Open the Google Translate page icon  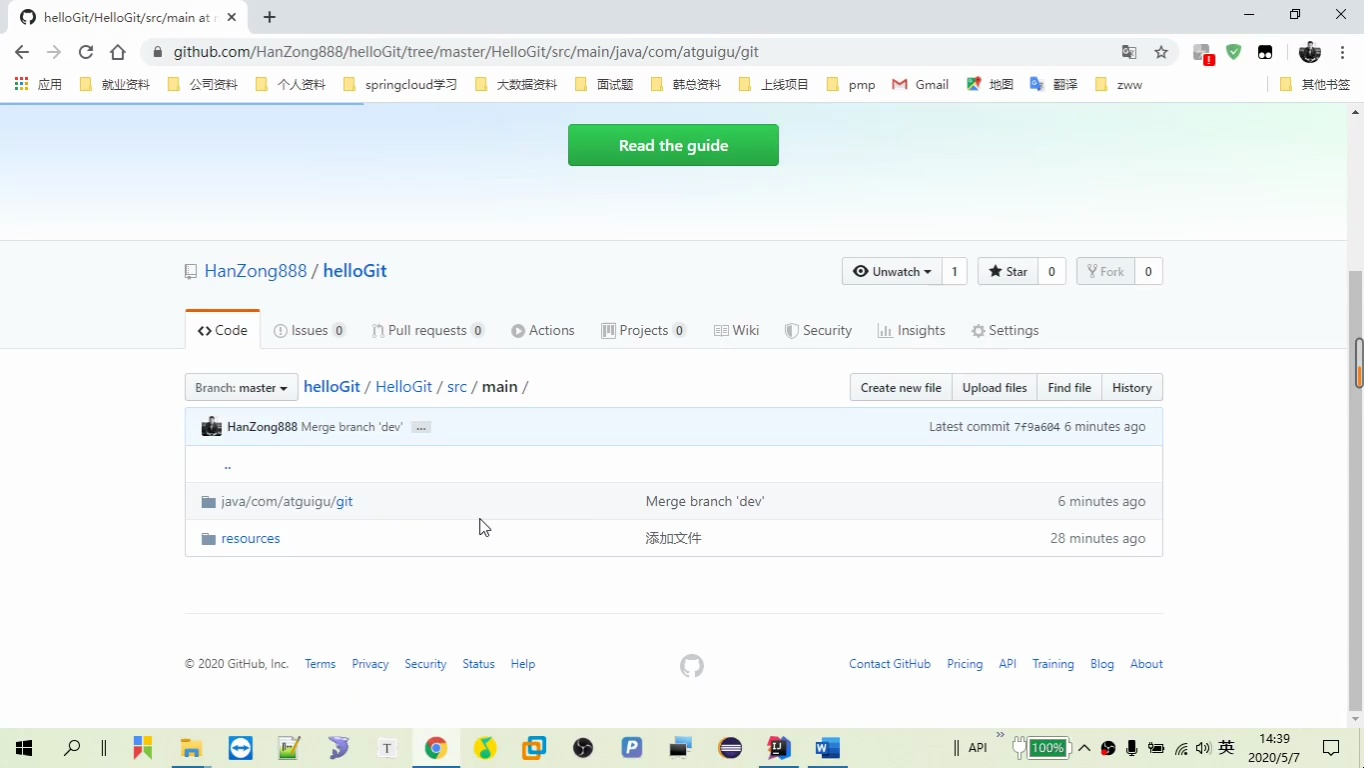[1129, 52]
